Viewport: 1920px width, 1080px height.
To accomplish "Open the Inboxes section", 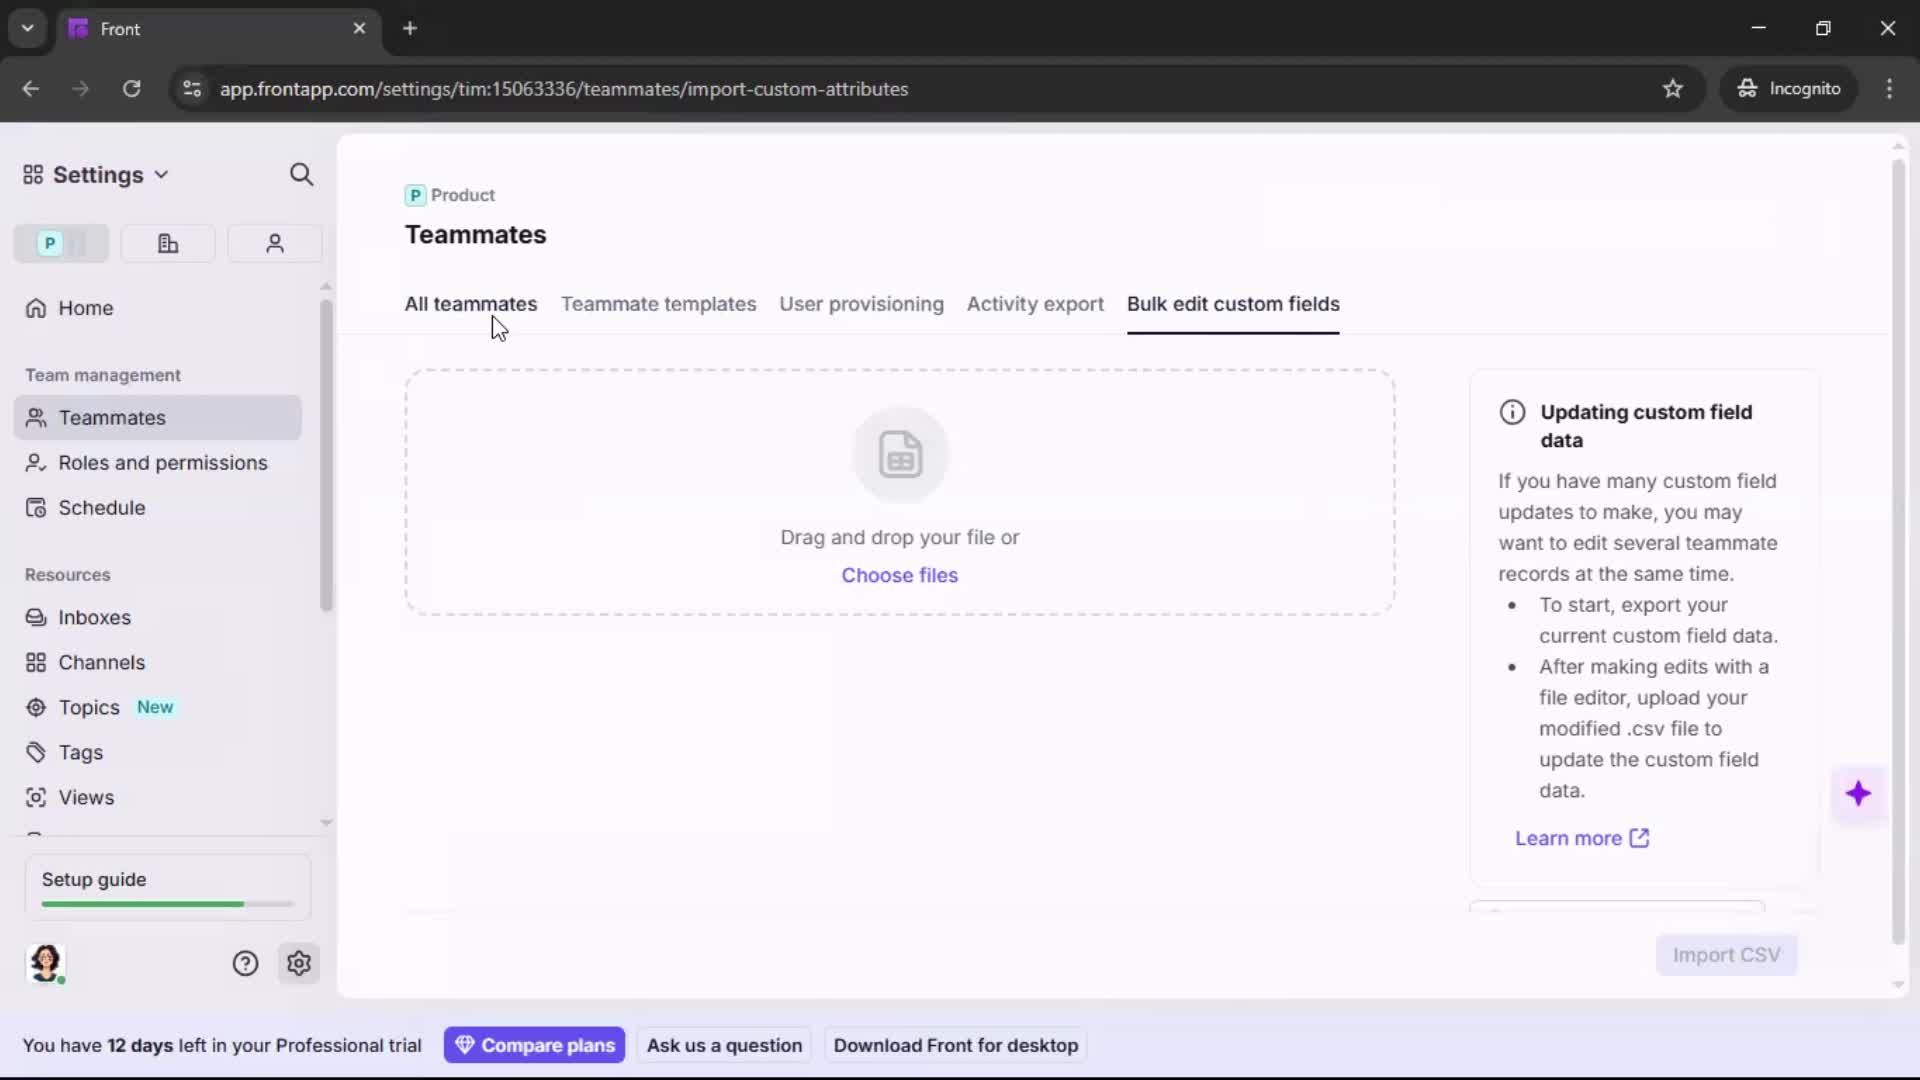I will pyautogui.click(x=94, y=617).
